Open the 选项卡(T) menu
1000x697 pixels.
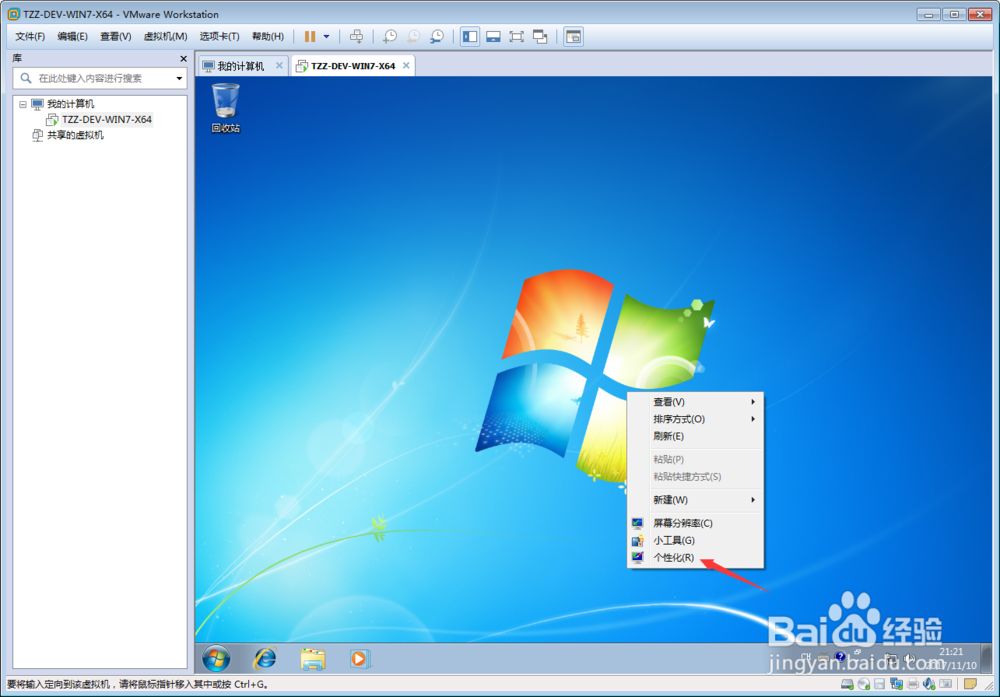click(x=219, y=36)
